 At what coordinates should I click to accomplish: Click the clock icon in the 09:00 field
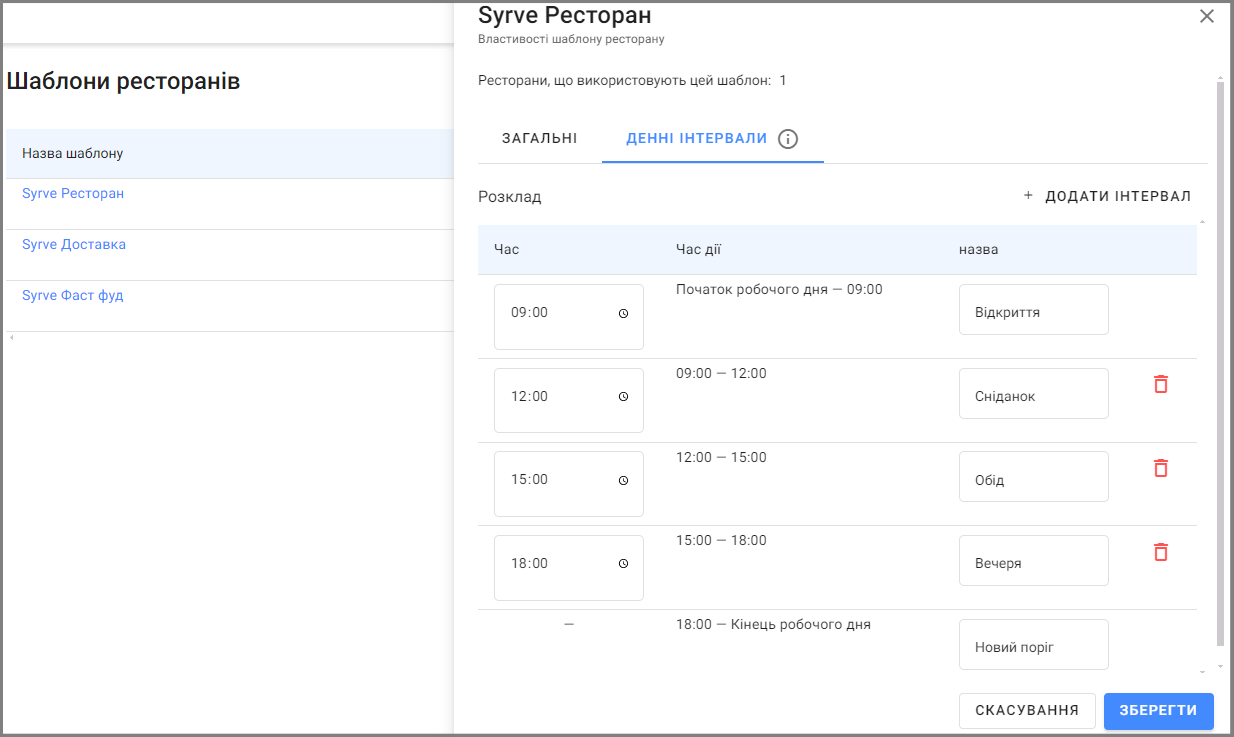pyautogui.click(x=623, y=313)
